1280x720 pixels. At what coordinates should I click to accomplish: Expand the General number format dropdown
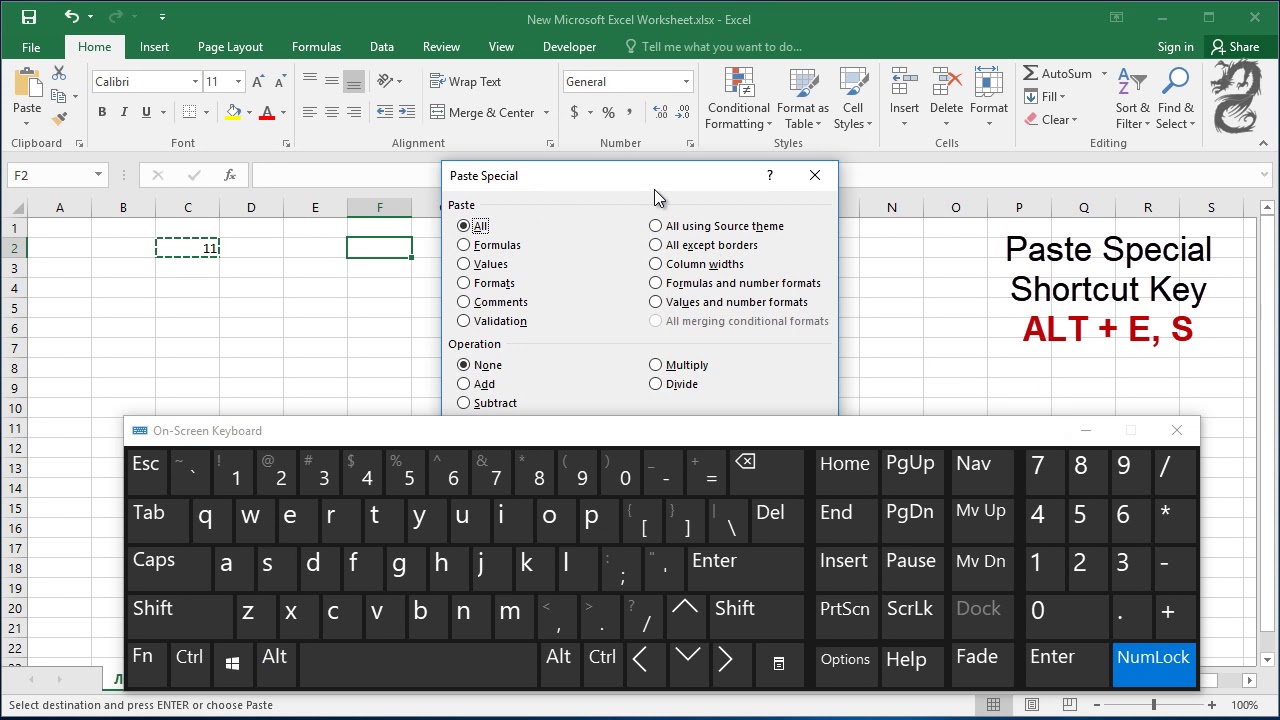(x=686, y=82)
